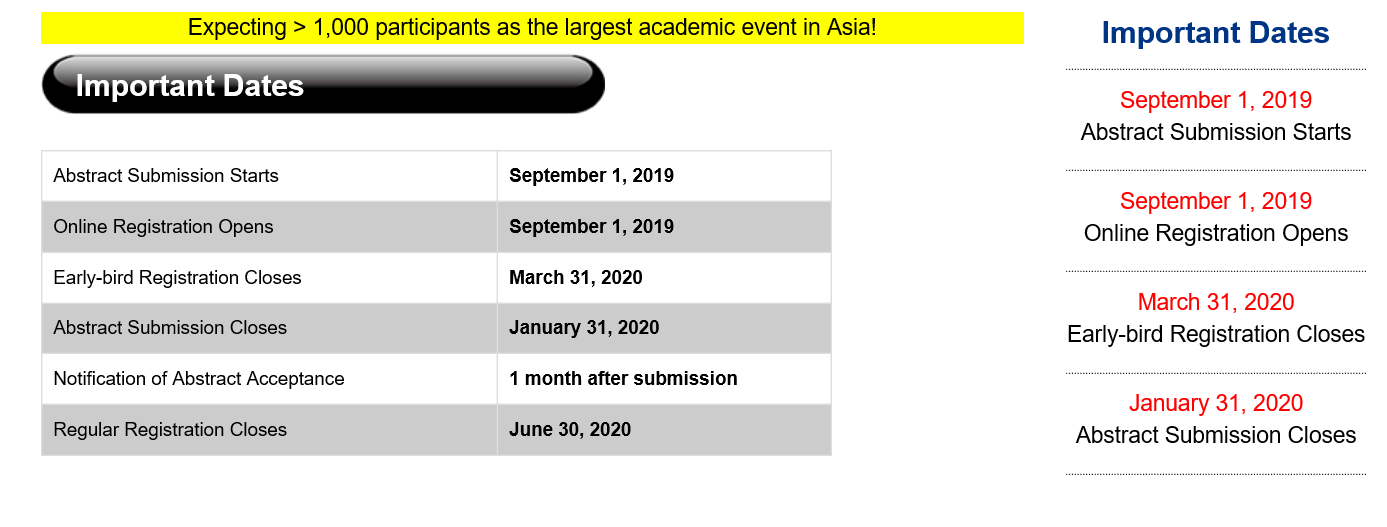This screenshot has height=527, width=1387.
Task: Open the sidebar Online Registration Opens entry
Action: pyautogui.click(x=1216, y=233)
